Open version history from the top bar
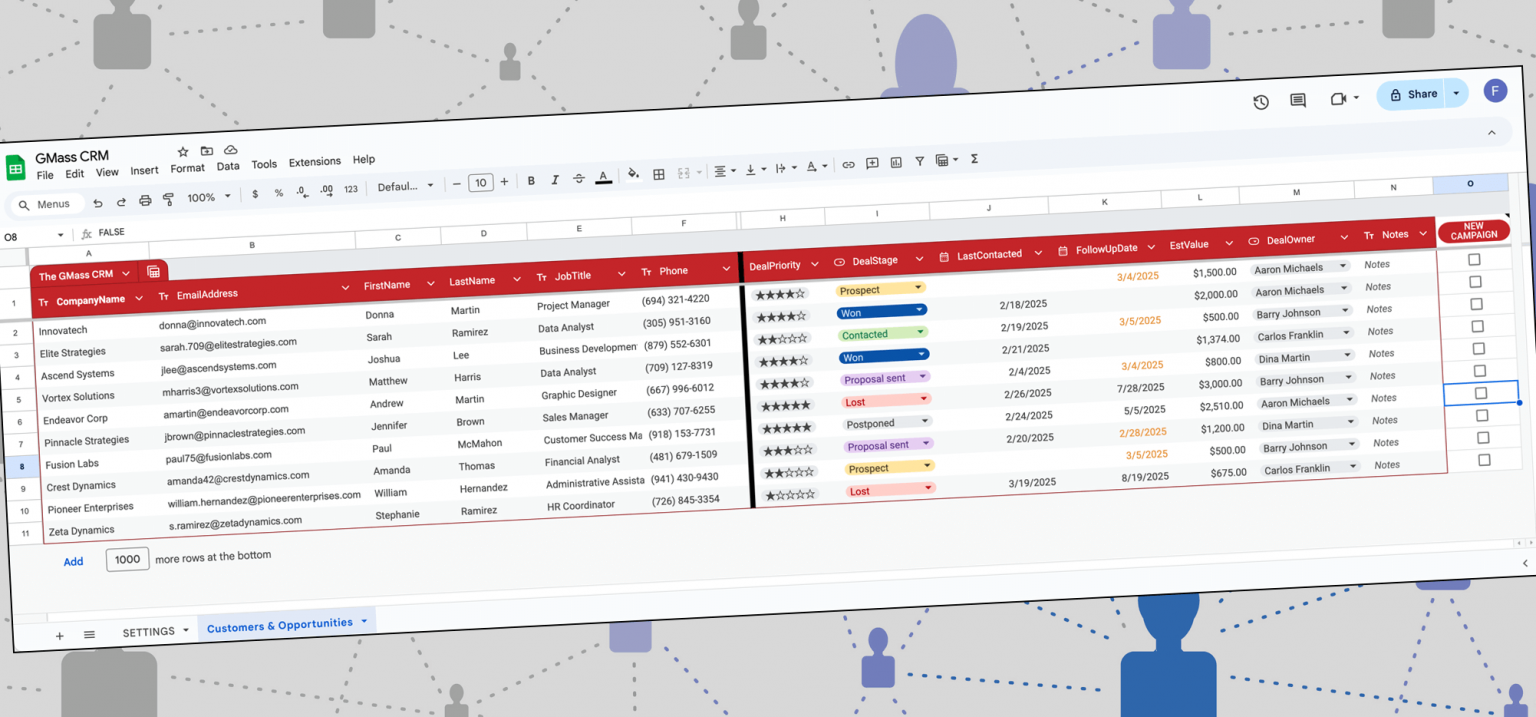The height and width of the screenshot is (717, 1536). coord(1261,102)
